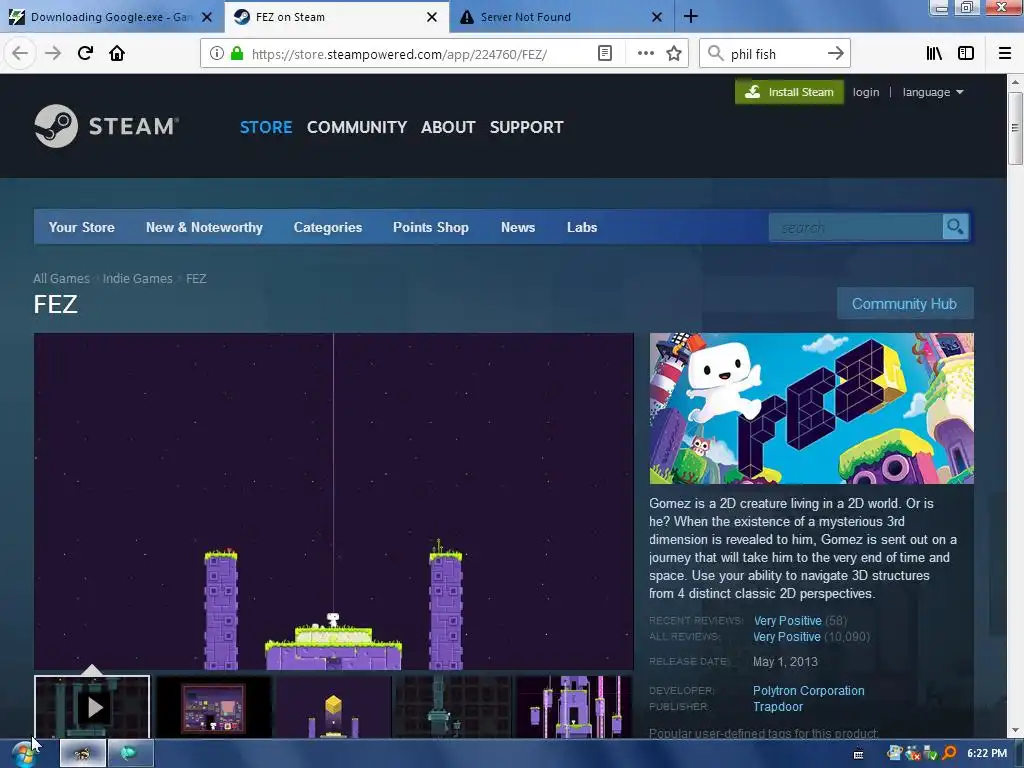Open Categories menu
This screenshot has width=1024, height=768.
(328, 227)
